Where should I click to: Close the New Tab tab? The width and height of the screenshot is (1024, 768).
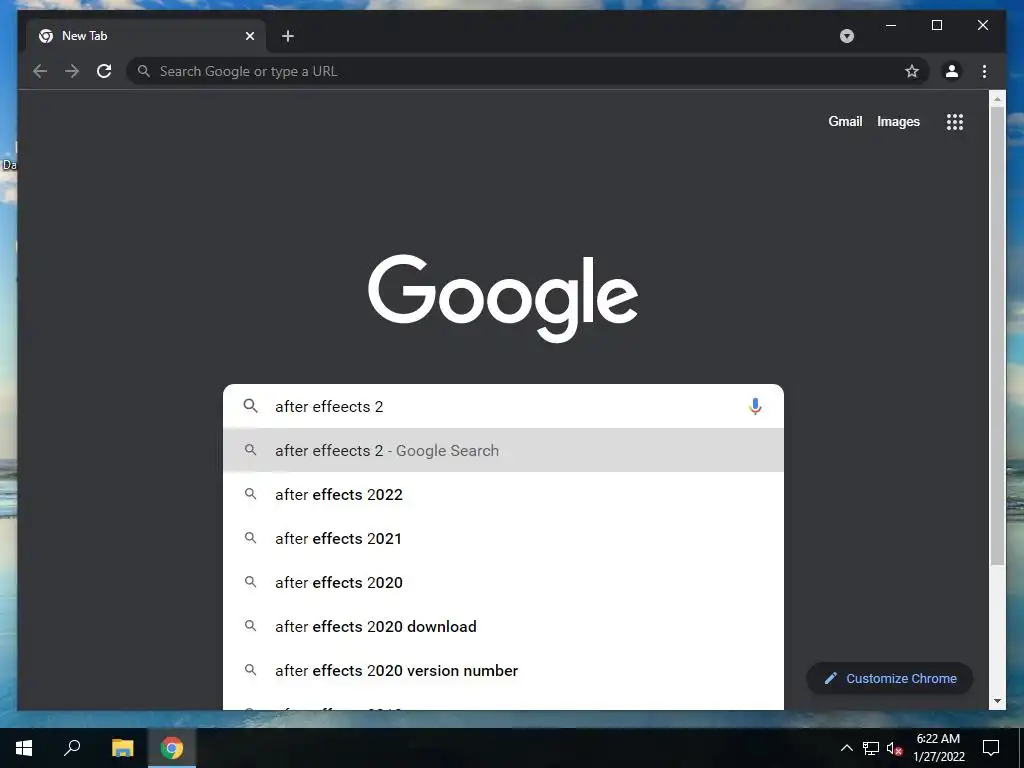(x=249, y=36)
